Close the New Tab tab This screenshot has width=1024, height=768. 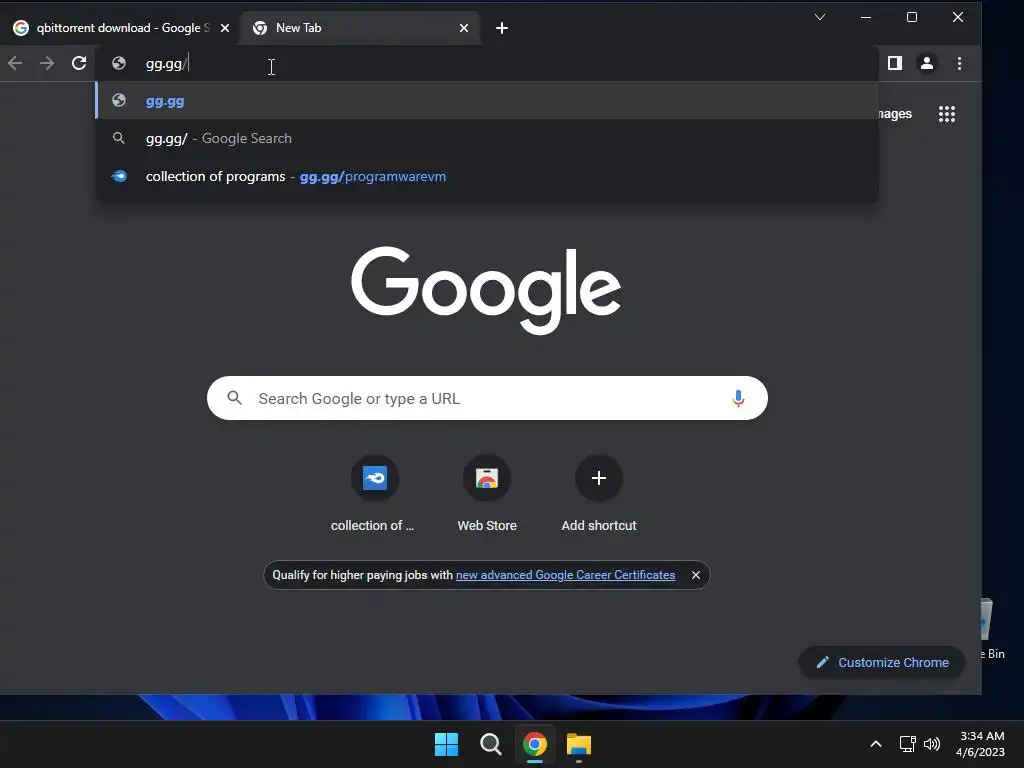[x=464, y=28]
